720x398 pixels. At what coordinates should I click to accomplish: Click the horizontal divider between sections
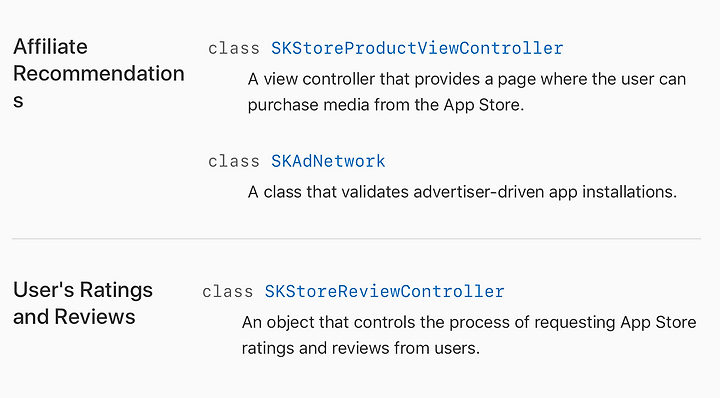(356, 239)
